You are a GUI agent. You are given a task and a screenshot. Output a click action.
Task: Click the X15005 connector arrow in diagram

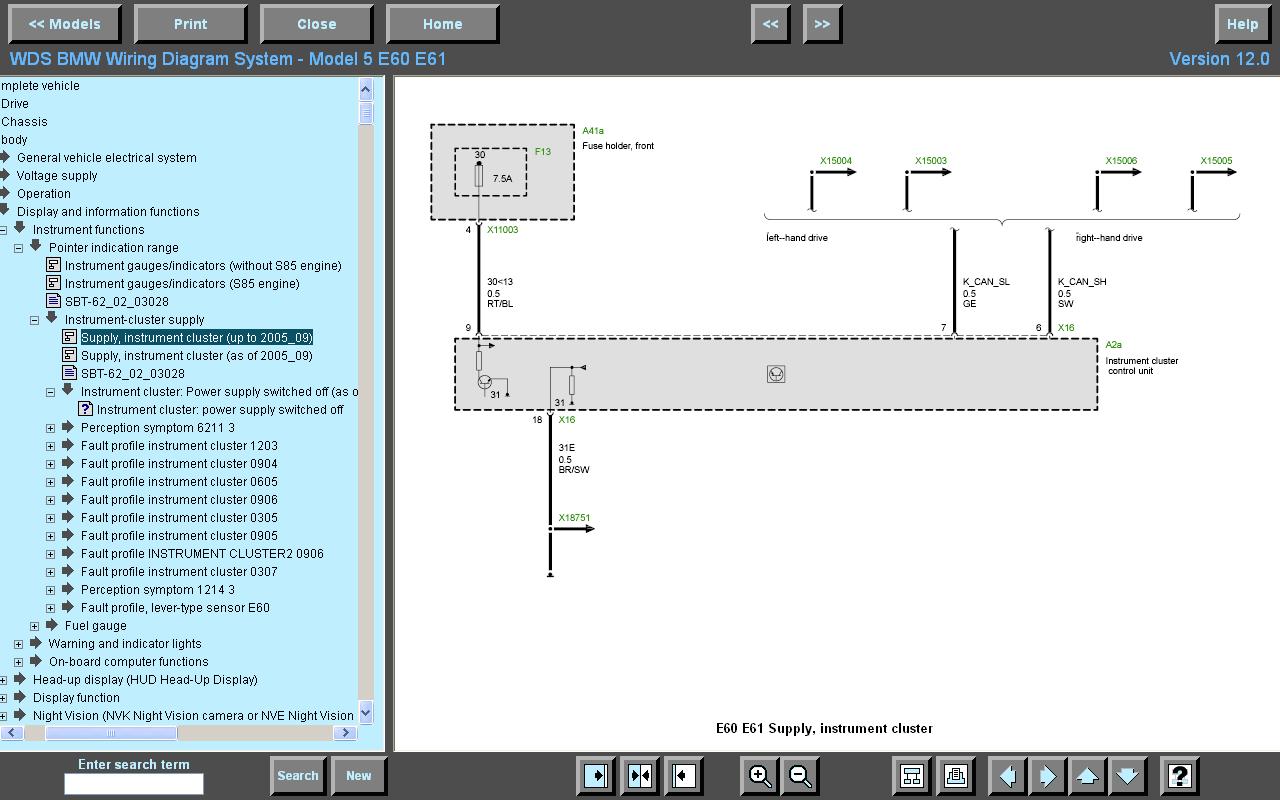coord(1214,172)
